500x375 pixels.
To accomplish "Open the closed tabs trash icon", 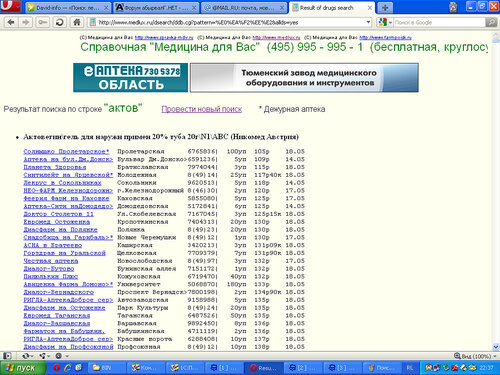I will [x=453, y=7].
